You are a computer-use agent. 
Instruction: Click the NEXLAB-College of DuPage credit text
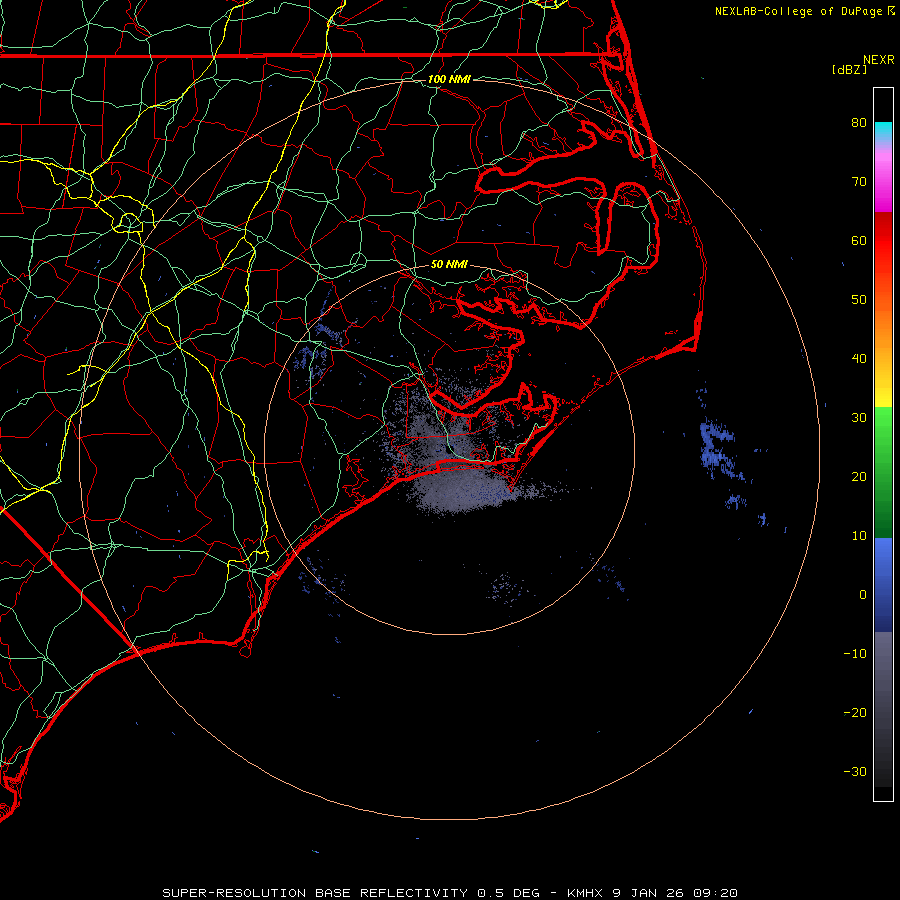pyautogui.click(x=798, y=11)
